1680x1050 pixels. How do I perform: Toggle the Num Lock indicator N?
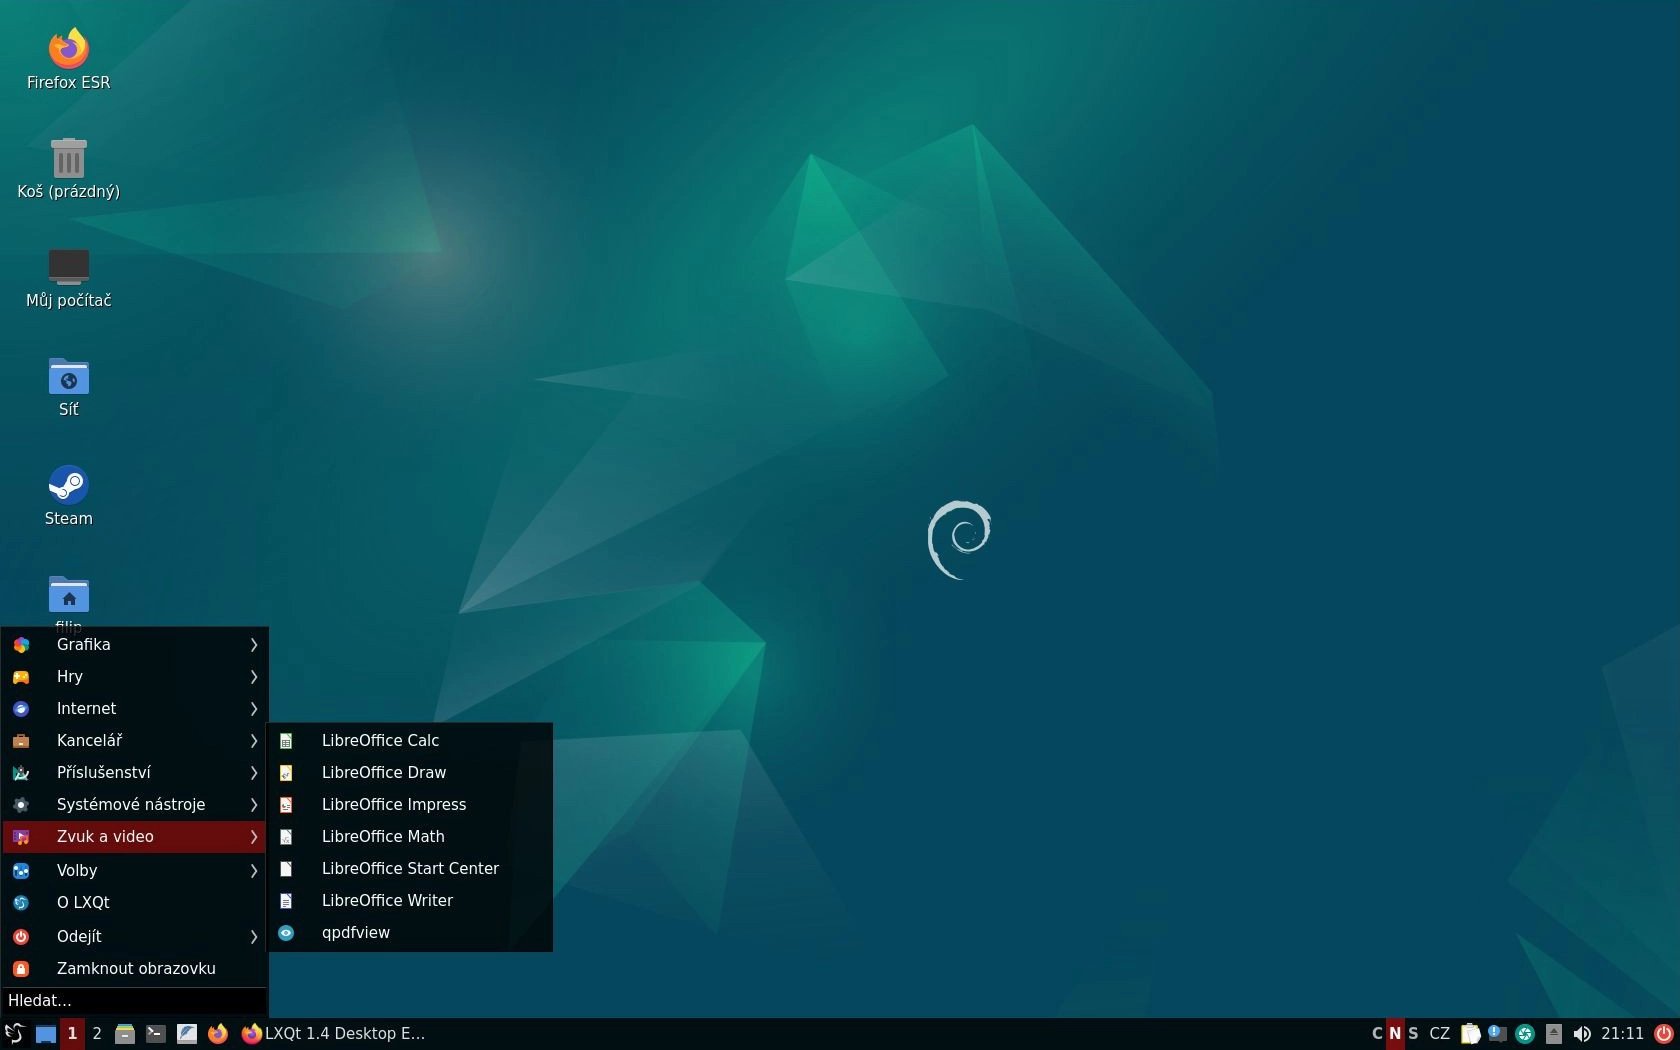pyautogui.click(x=1395, y=1033)
